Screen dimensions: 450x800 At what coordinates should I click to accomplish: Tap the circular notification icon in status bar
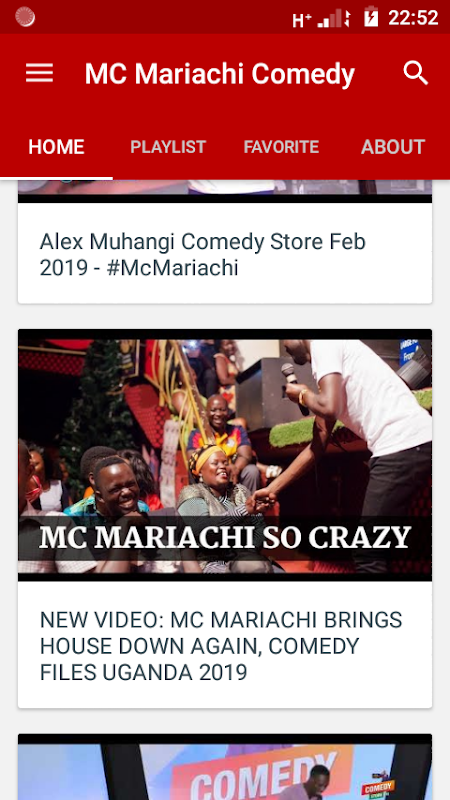25,17
